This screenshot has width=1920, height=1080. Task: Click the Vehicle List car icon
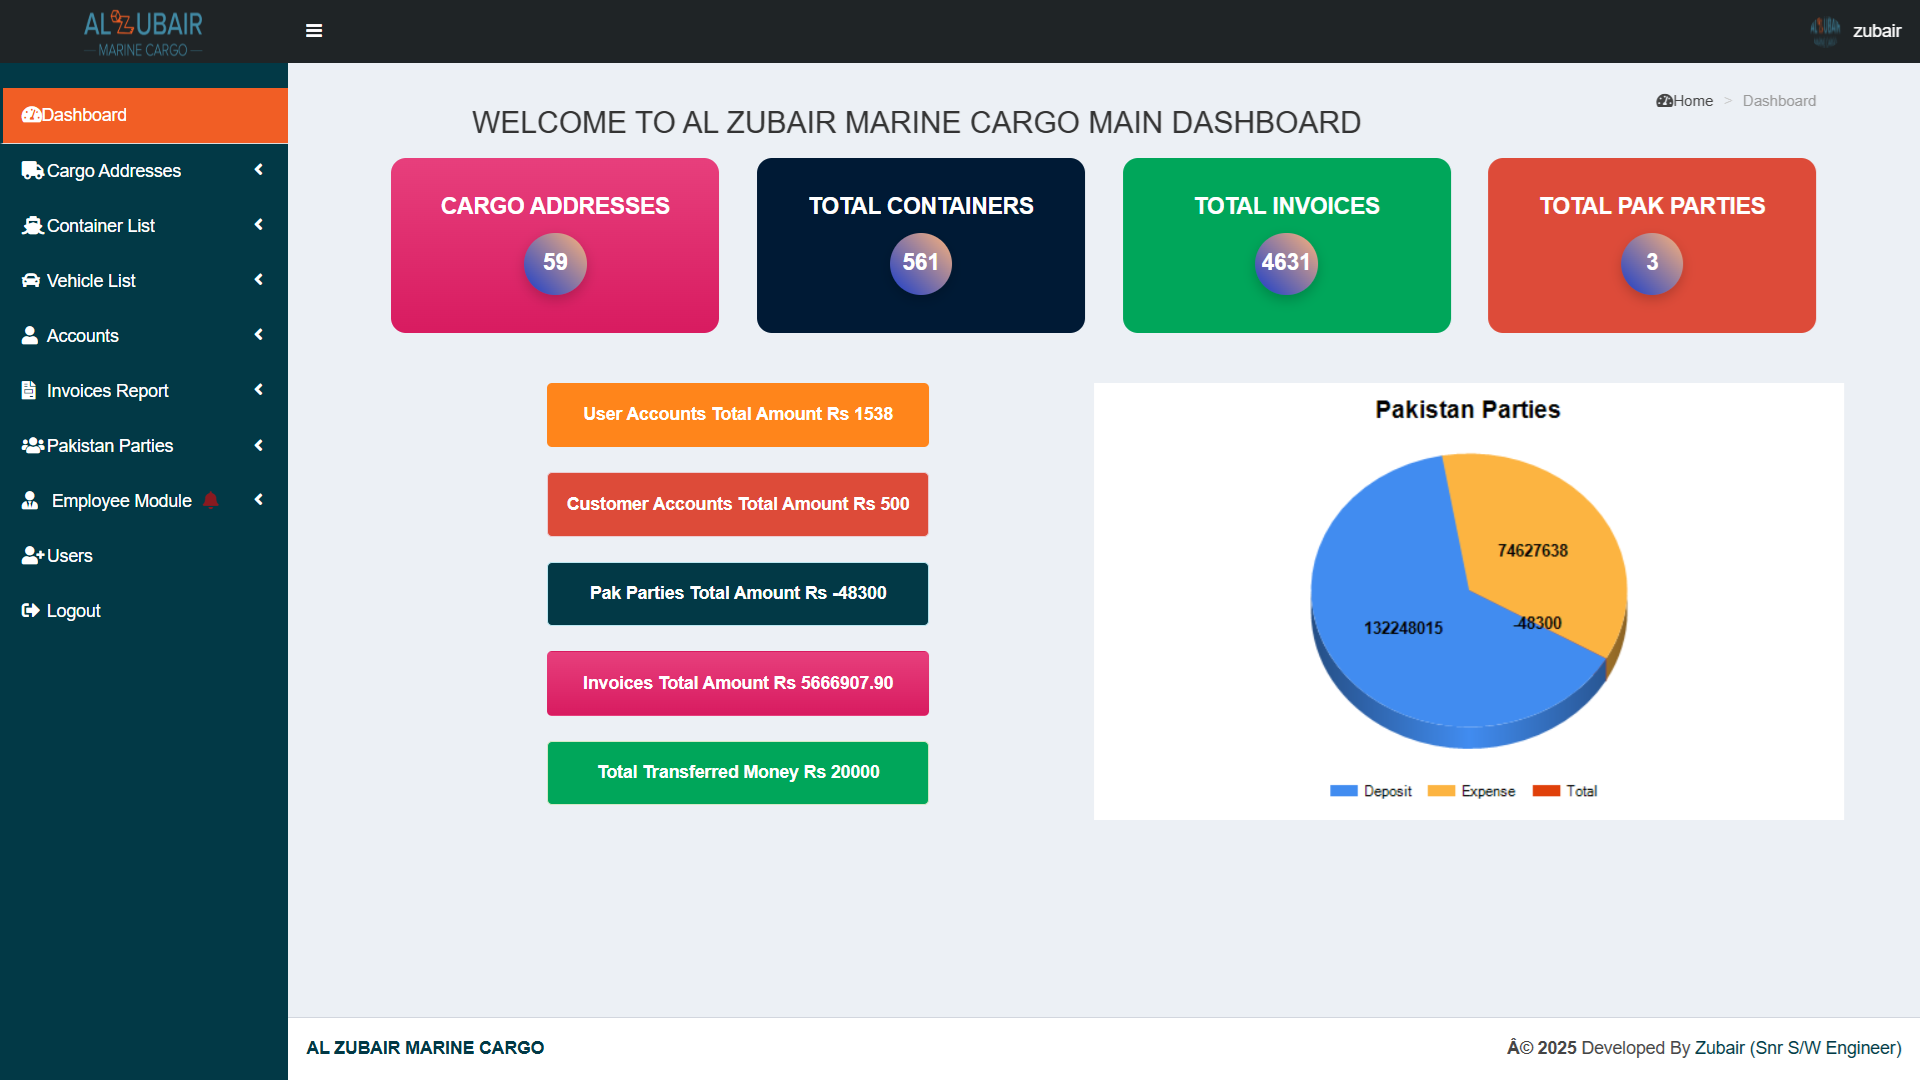(30, 280)
